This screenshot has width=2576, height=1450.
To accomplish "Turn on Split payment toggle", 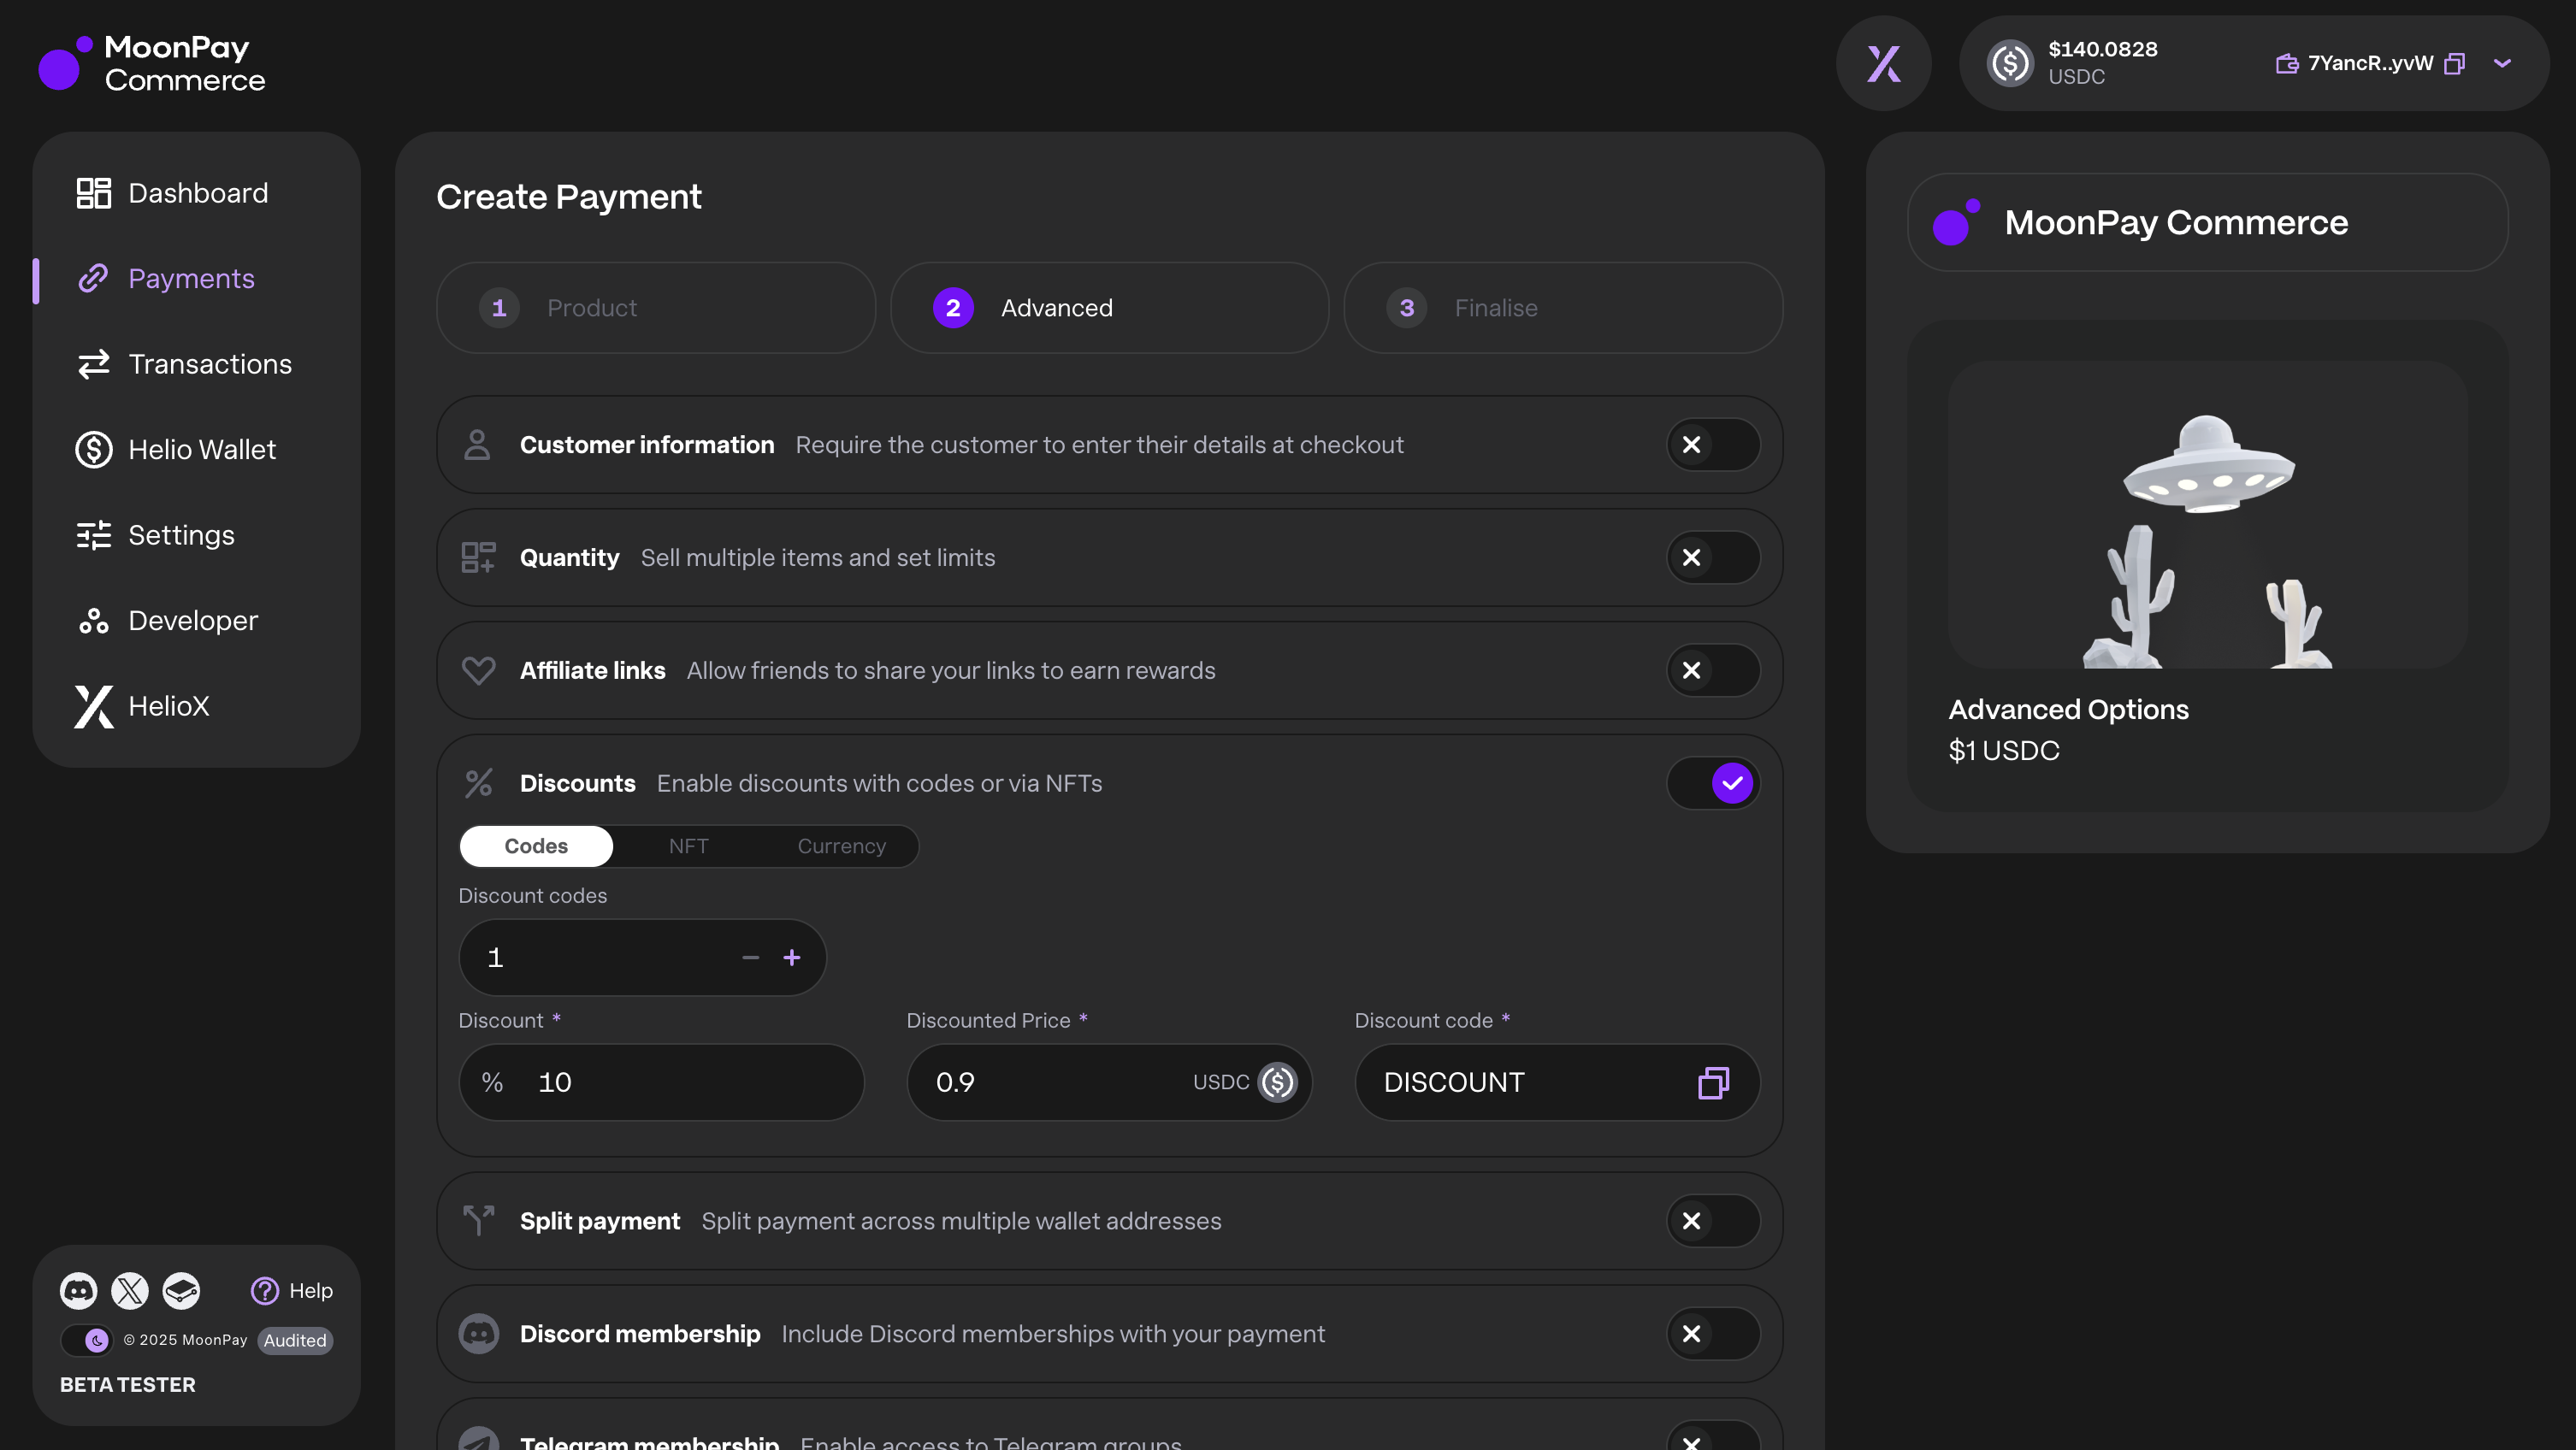I will (x=1712, y=1221).
